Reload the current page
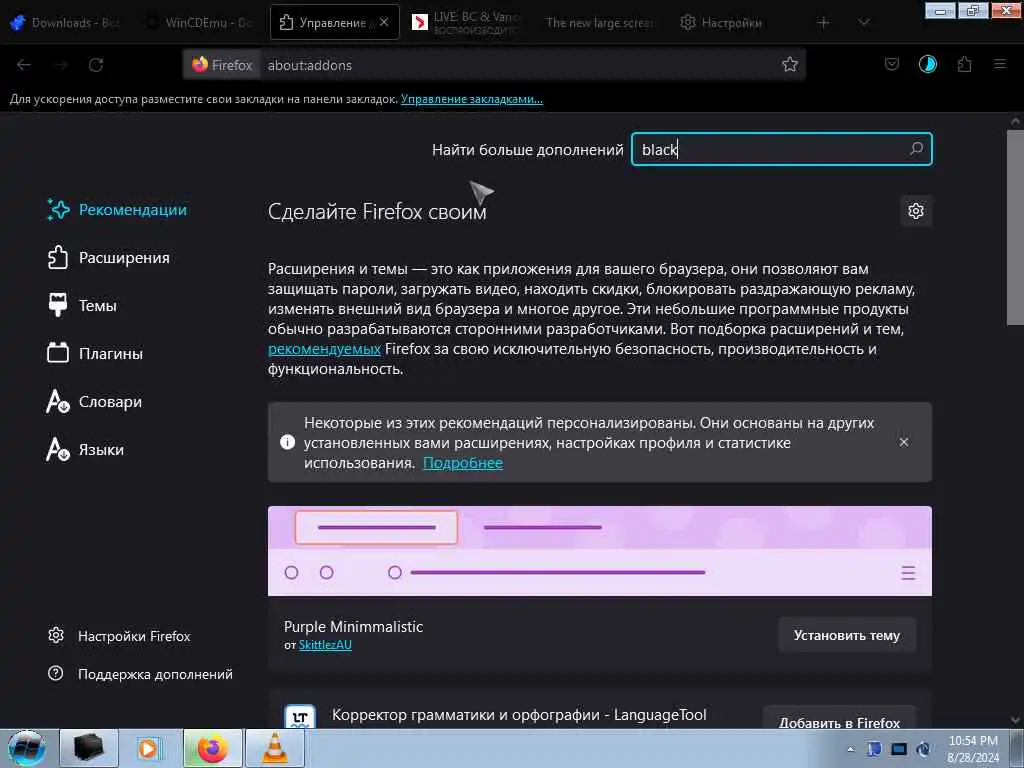 pyautogui.click(x=96, y=65)
